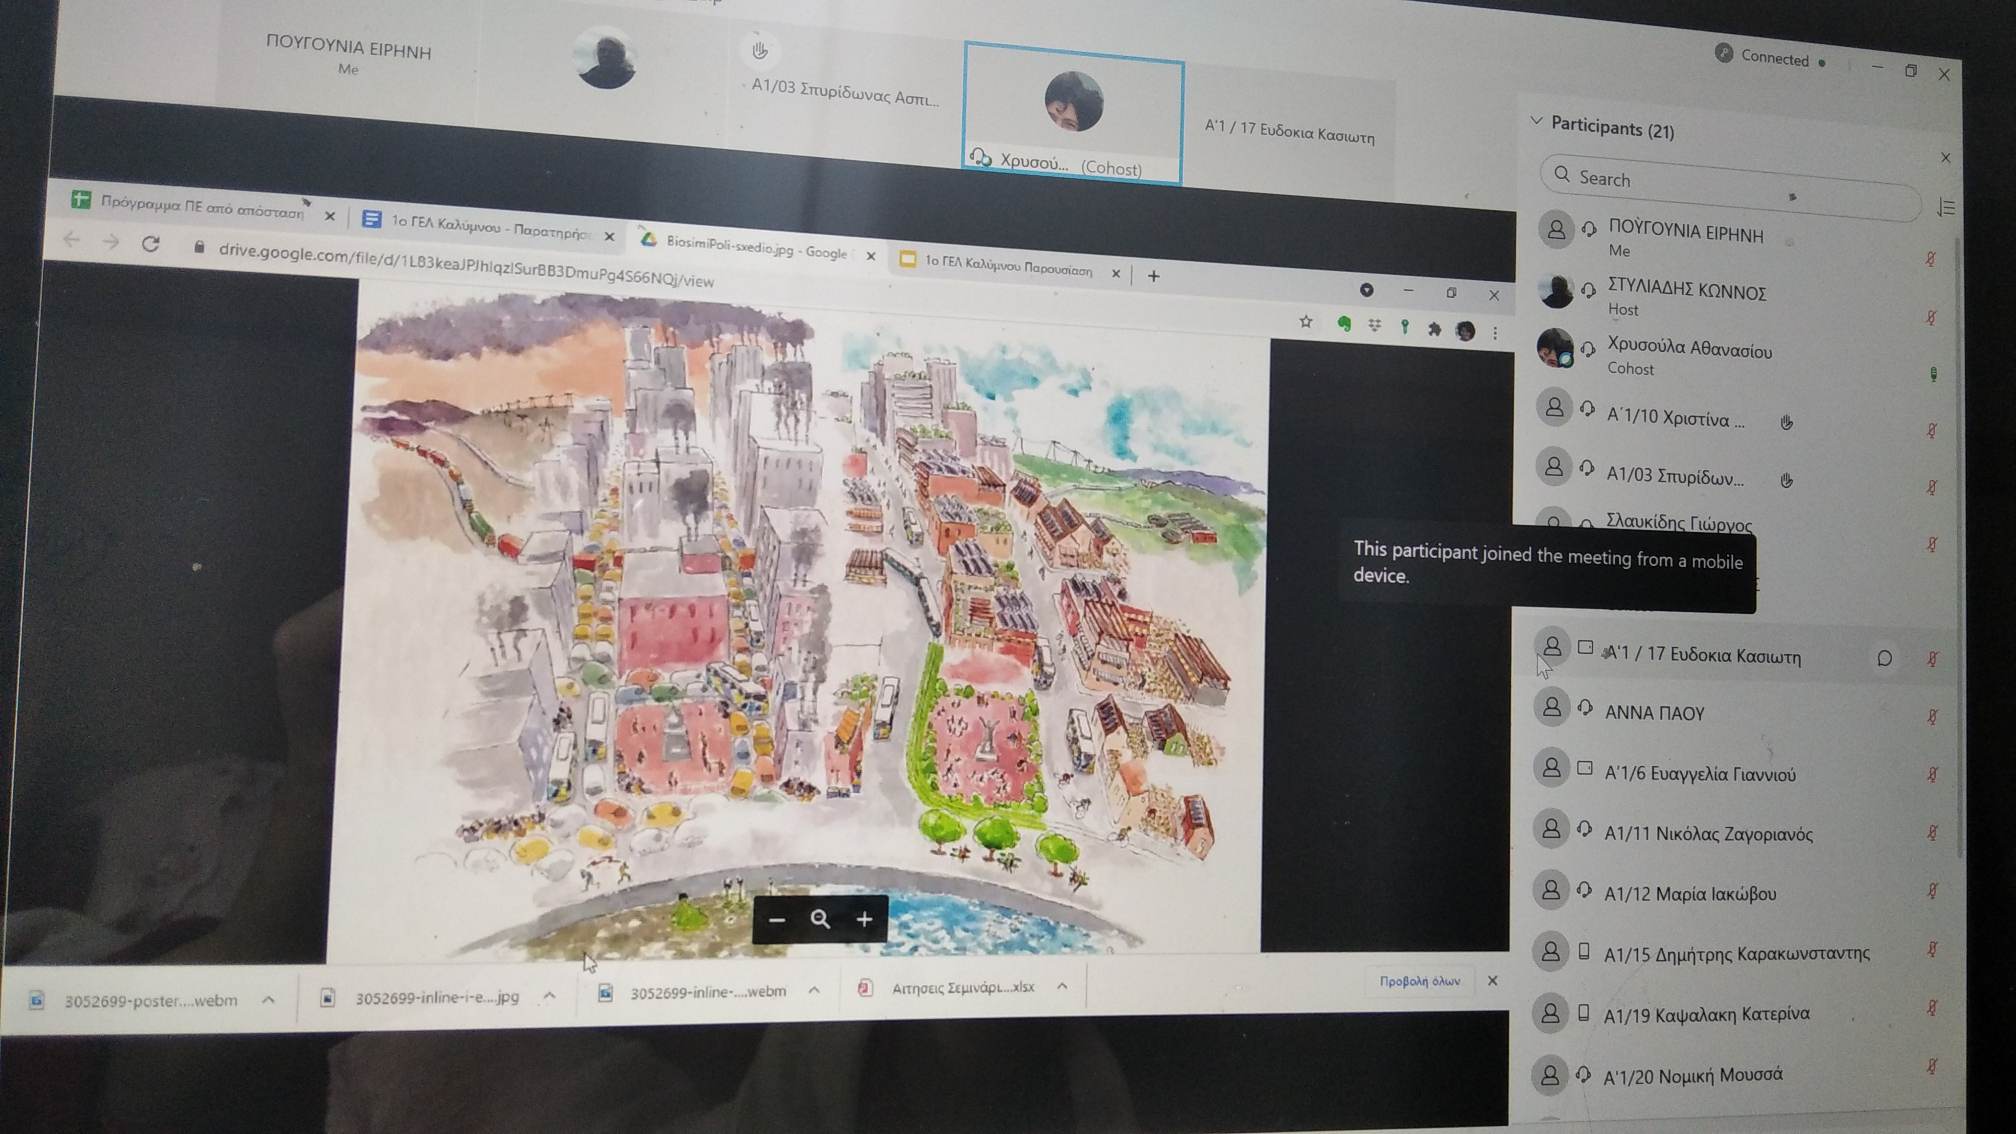The image size is (2016, 1134).
Task: Click Προβολη όλων downloads link
Action: [x=1419, y=981]
